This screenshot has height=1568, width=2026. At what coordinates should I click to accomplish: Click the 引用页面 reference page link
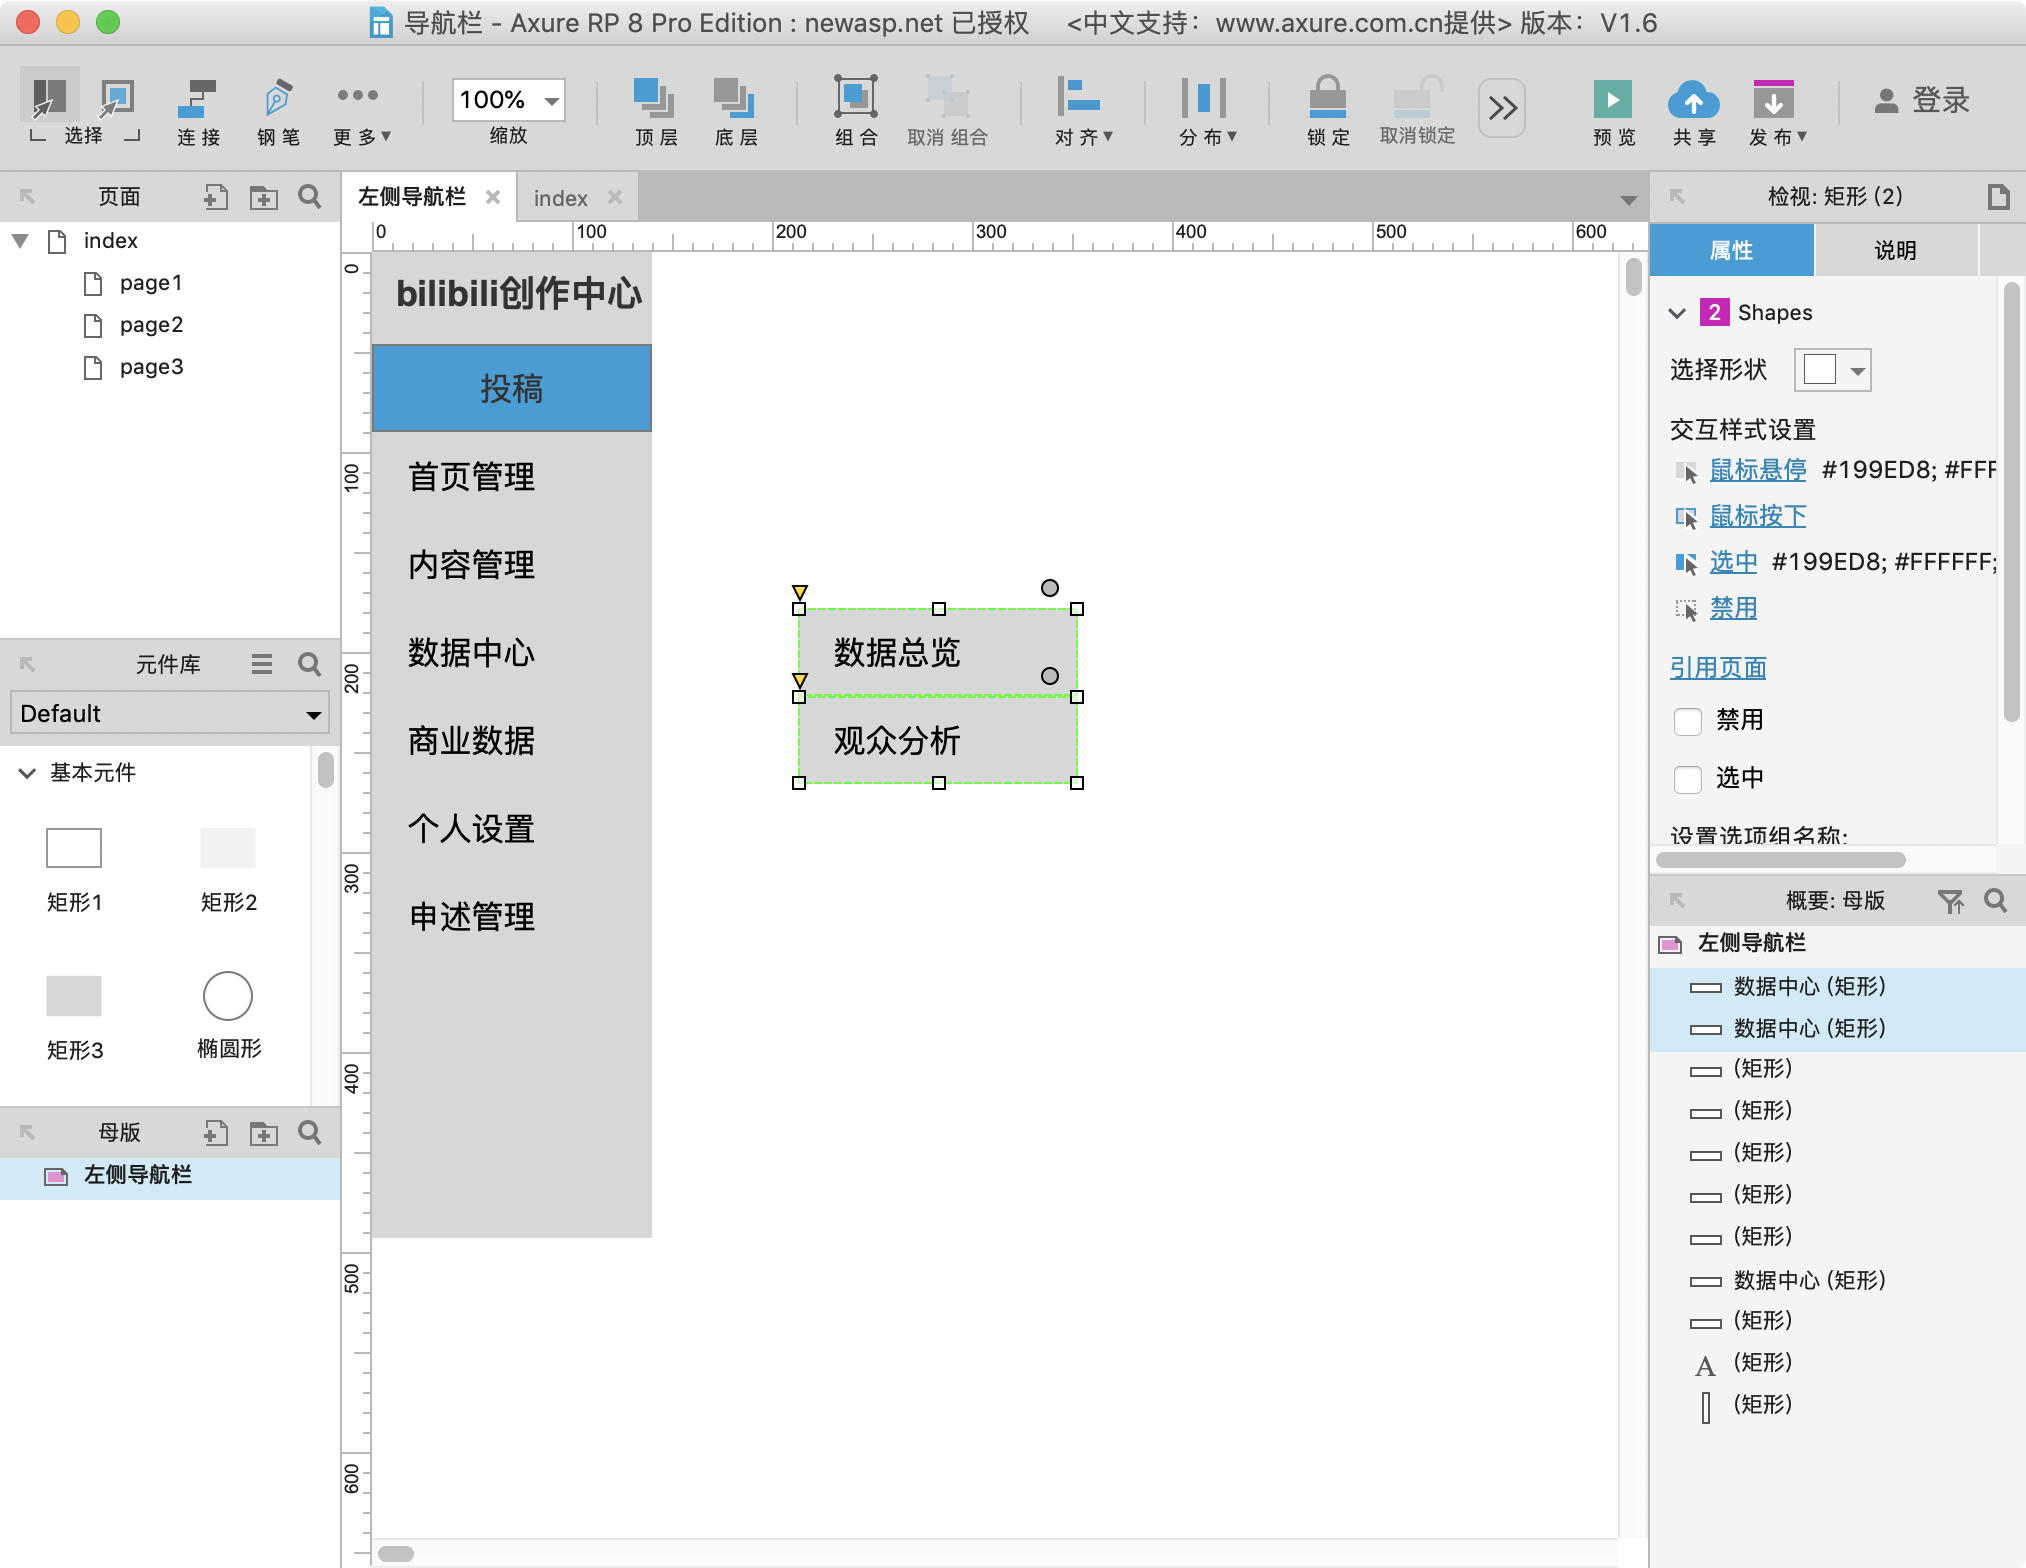(1718, 667)
